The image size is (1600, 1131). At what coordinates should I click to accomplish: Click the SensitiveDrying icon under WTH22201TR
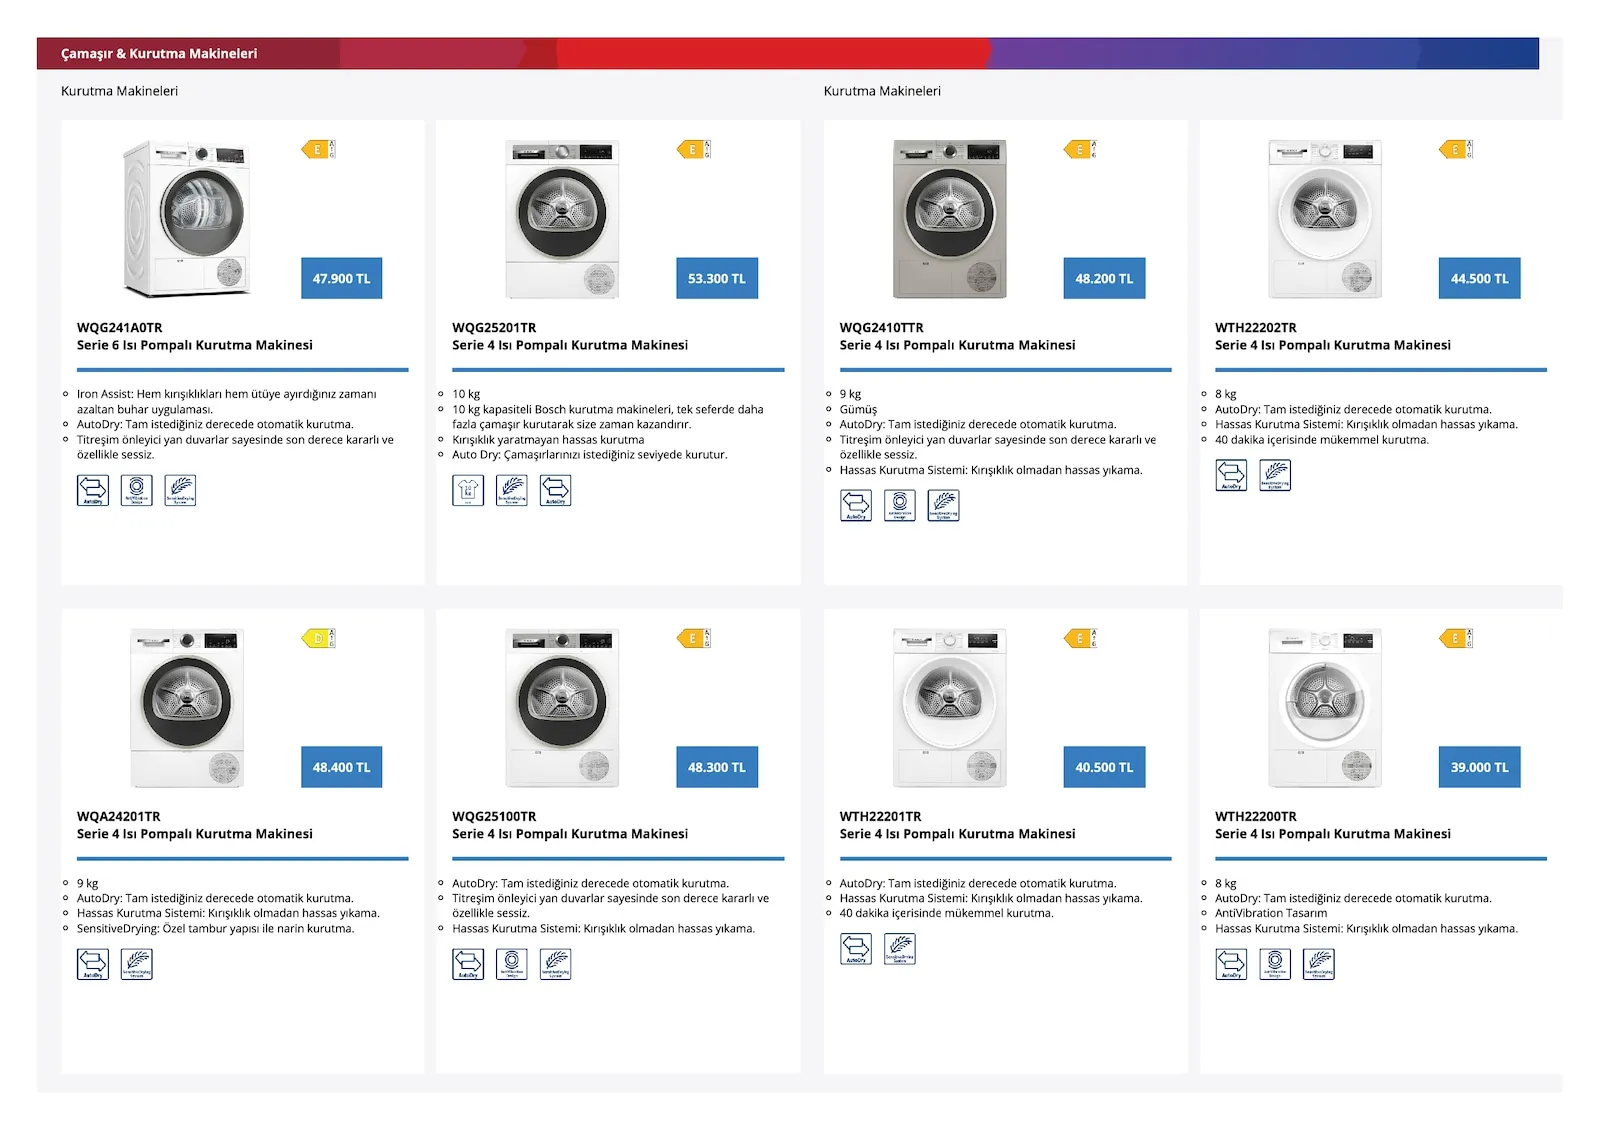(900, 949)
